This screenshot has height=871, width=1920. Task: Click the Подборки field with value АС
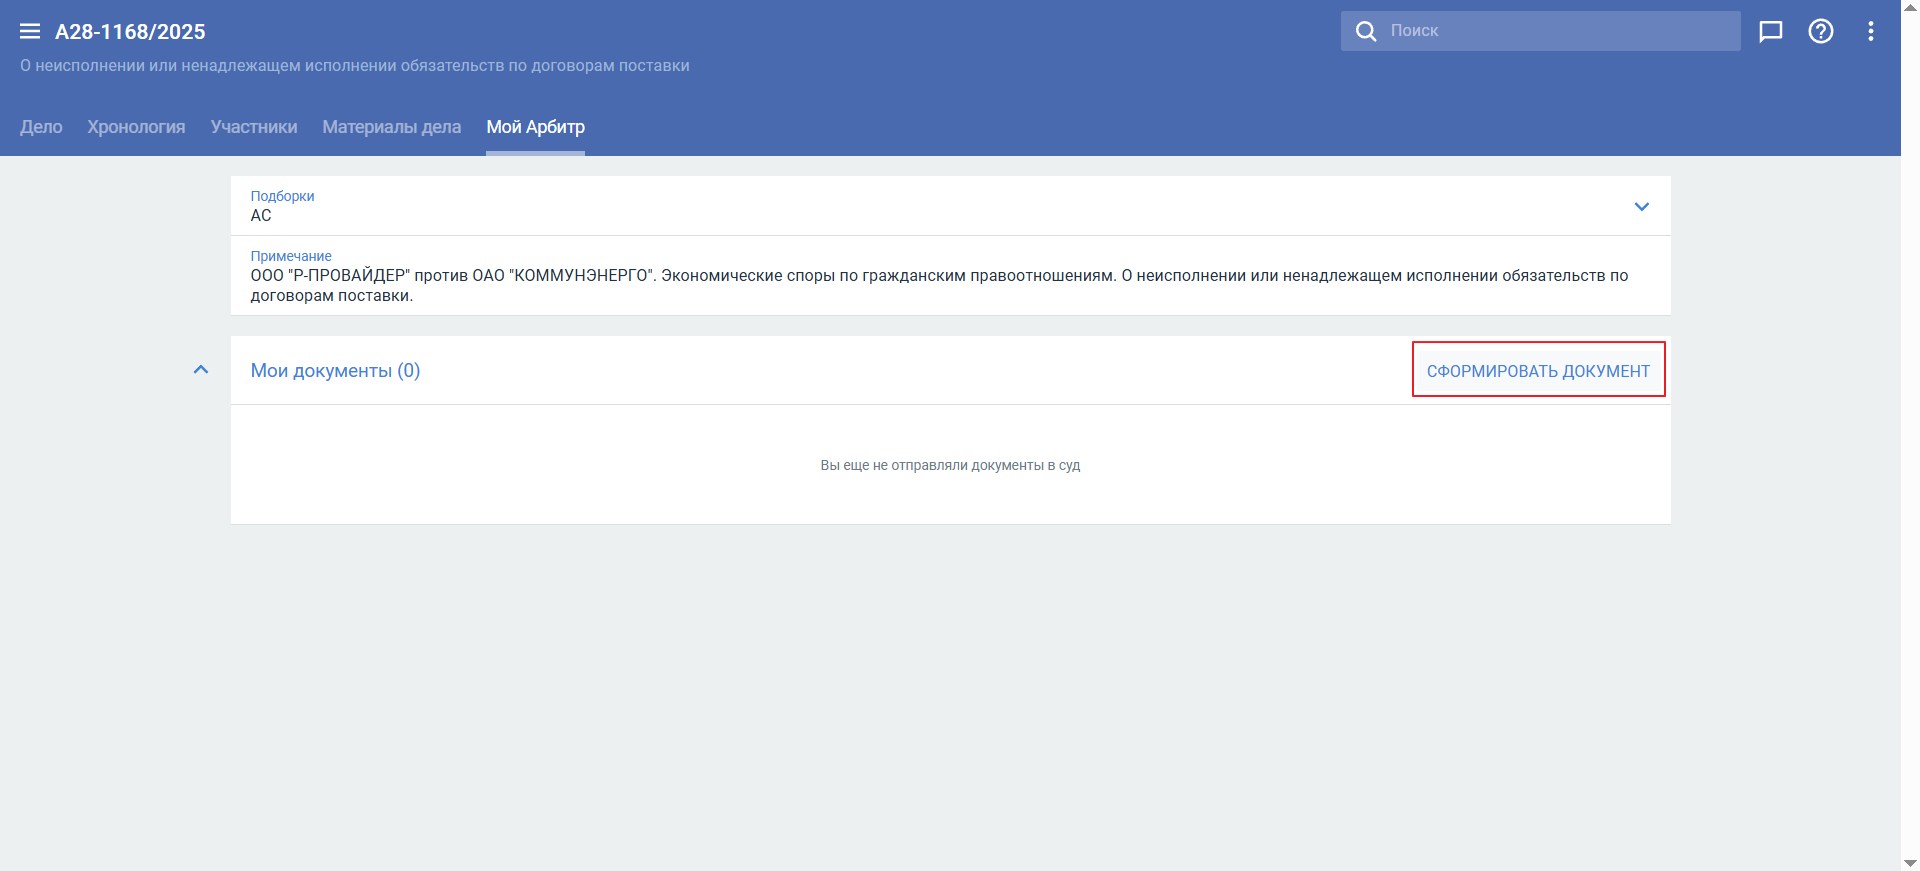pyautogui.click(x=900, y=207)
